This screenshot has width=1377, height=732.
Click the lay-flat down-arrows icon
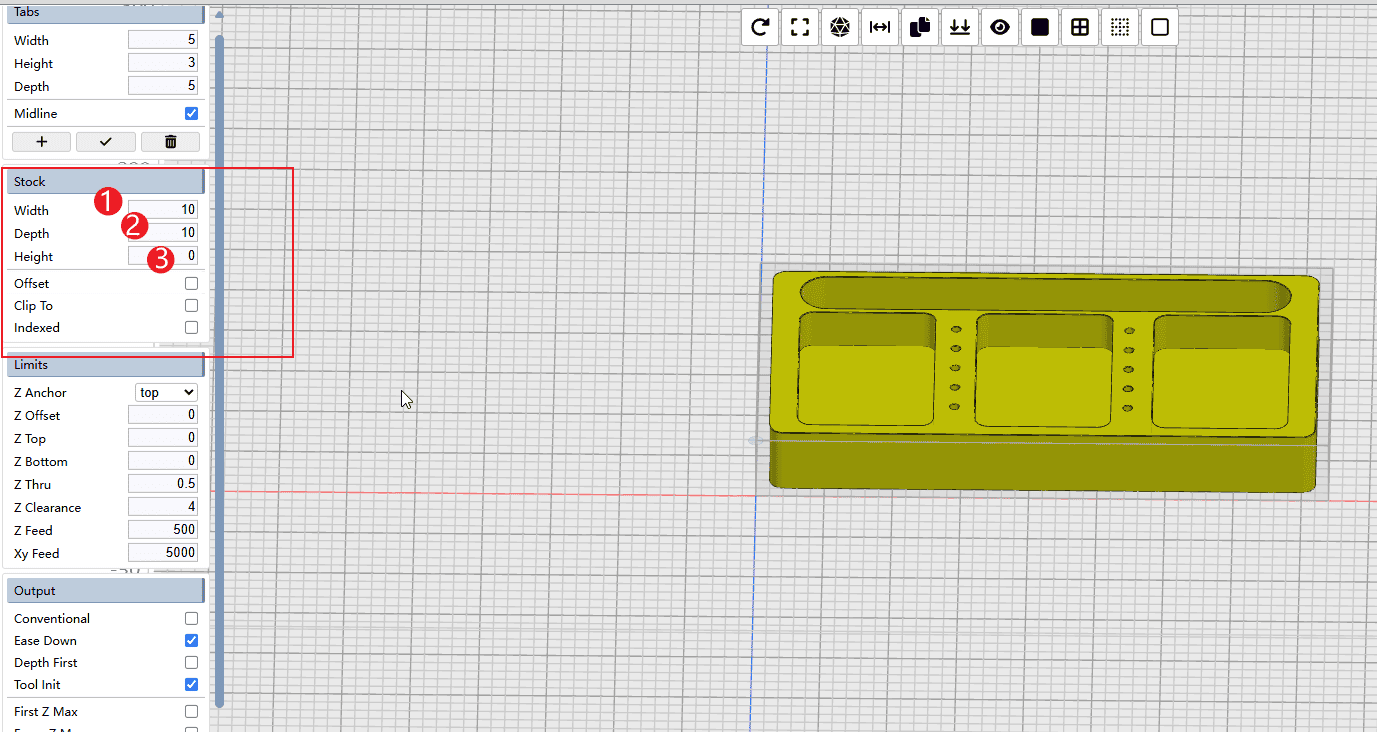click(960, 28)
